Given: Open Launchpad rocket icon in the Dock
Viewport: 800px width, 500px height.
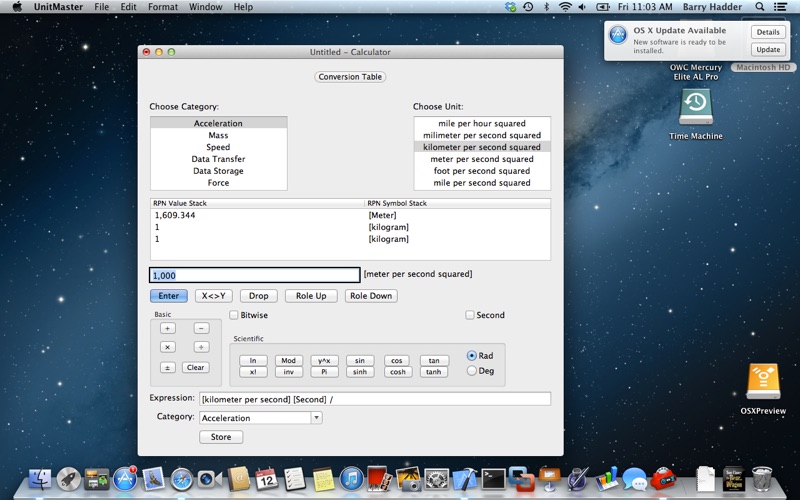Looking at the screenshot, I should [x=68, y=479].
